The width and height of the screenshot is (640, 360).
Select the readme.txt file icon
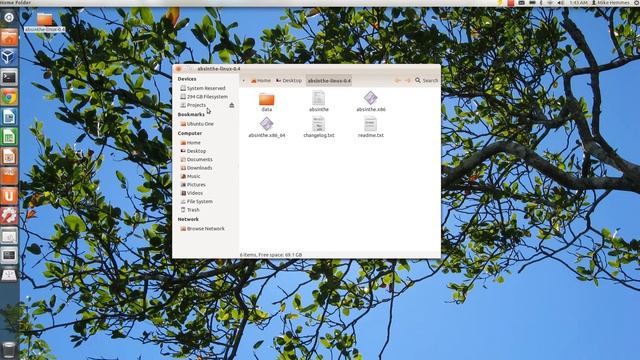pos(370,124)
